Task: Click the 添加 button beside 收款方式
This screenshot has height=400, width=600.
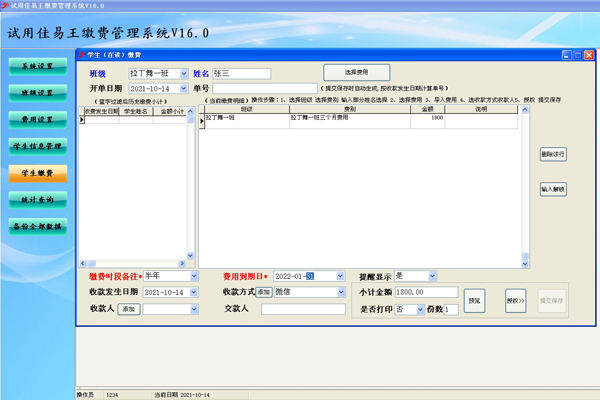Action: (264, 292)
